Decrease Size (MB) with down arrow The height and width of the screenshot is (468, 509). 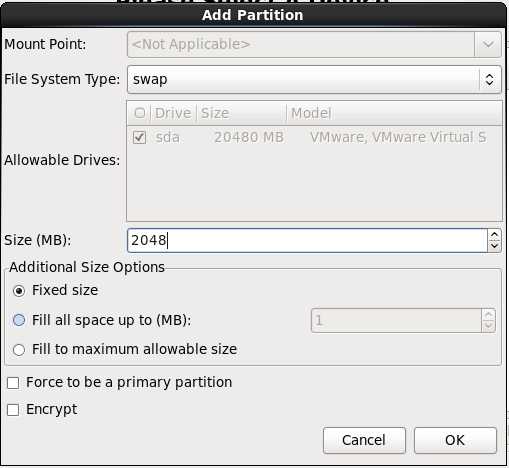(x=494, y=246)
